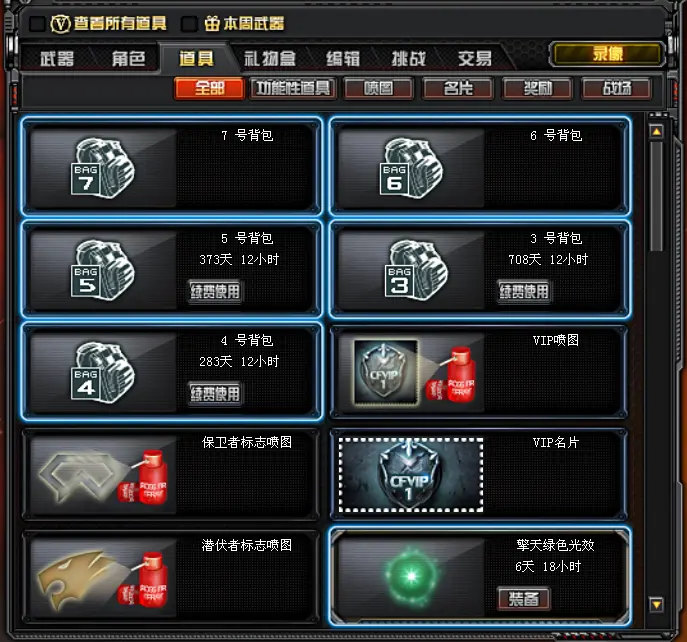Image resolution: width=687 pixels, height=642 pixels.
Task: Select the VIP喷图 spray item icon
Action: [414, 372]
